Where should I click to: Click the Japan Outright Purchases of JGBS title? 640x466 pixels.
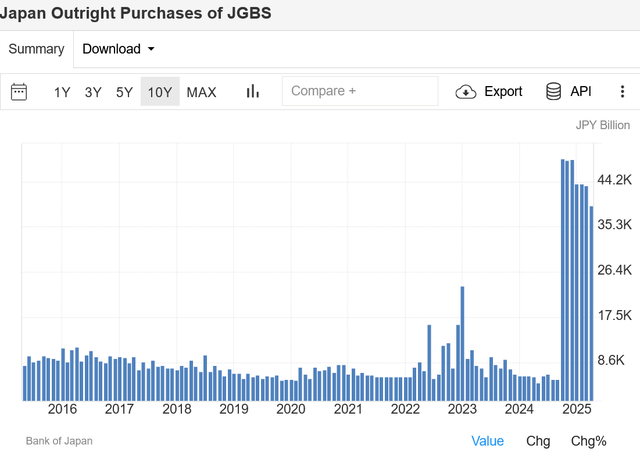[x=136, y=13]
